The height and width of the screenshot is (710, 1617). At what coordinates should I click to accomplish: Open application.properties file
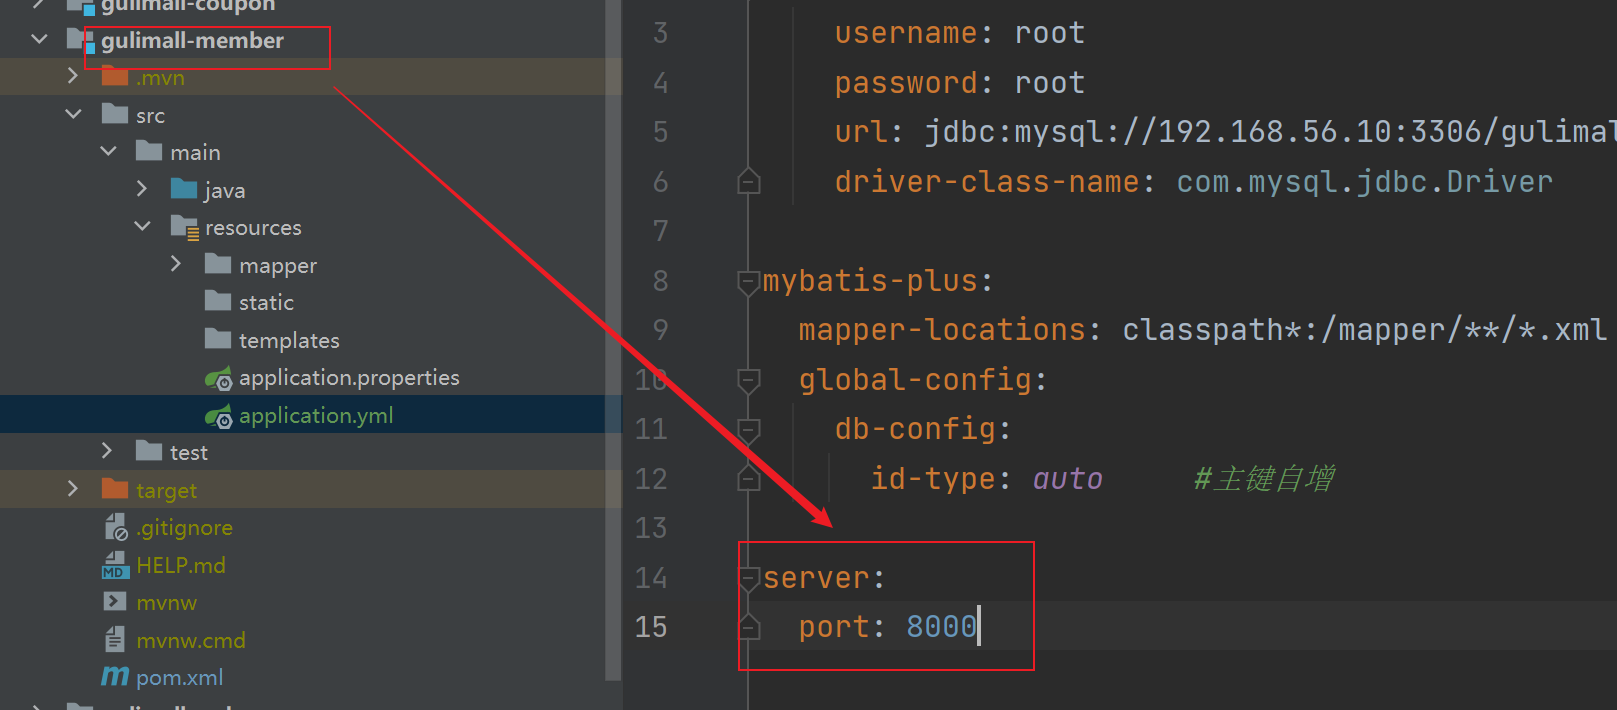pos(349,378)
